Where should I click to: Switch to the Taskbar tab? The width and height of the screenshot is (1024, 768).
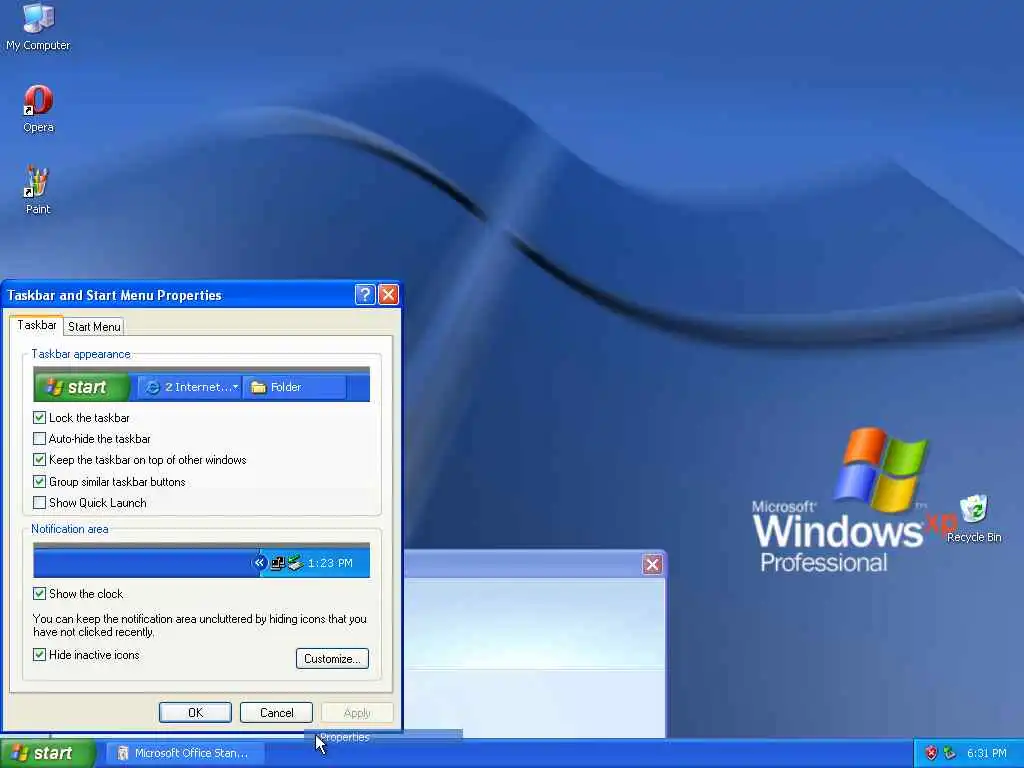[x=37, y=325]
